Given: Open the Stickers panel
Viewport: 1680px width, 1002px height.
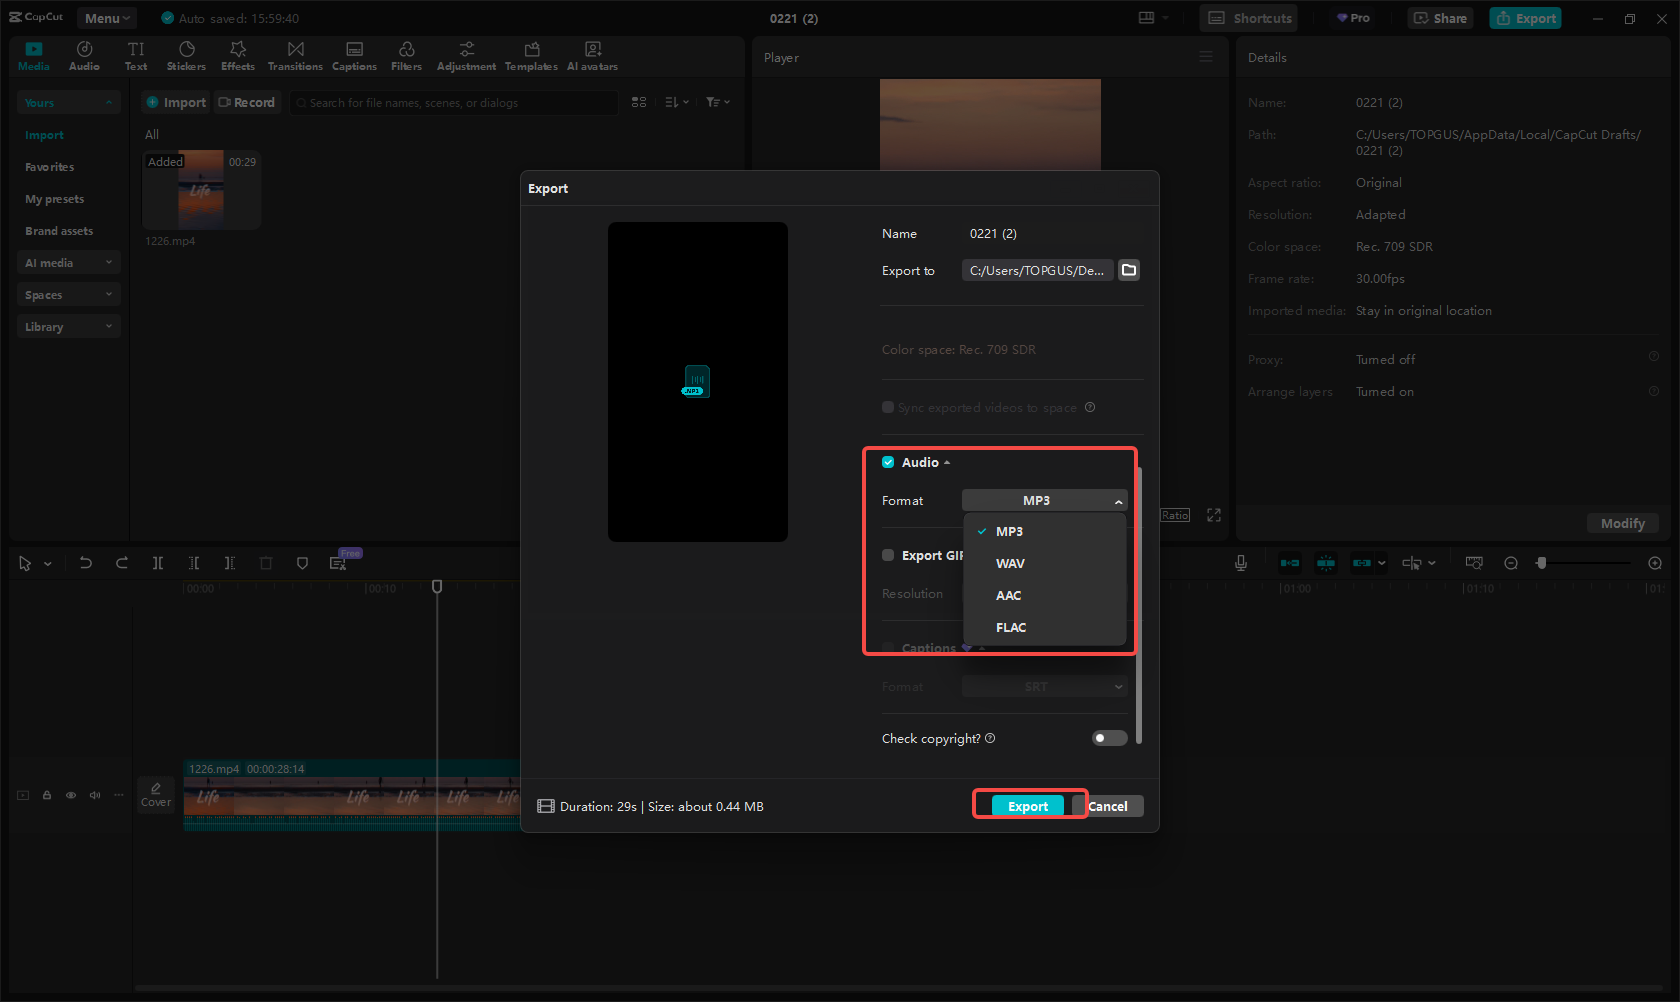Looking at the screenshot, I should 186,55.
